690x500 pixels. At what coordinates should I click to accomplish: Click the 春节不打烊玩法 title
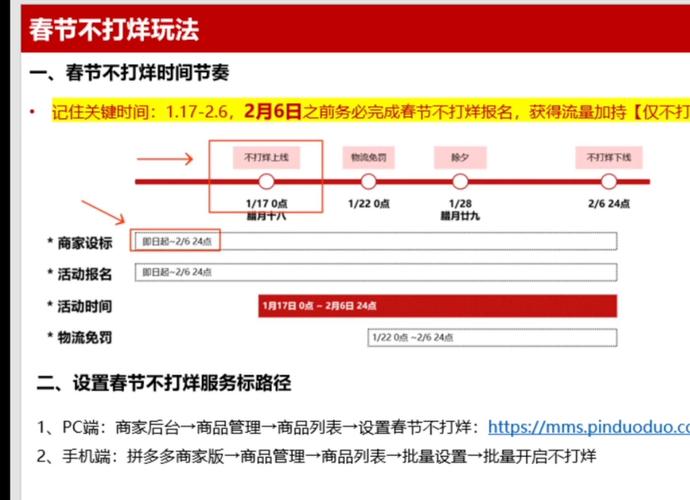114,29
